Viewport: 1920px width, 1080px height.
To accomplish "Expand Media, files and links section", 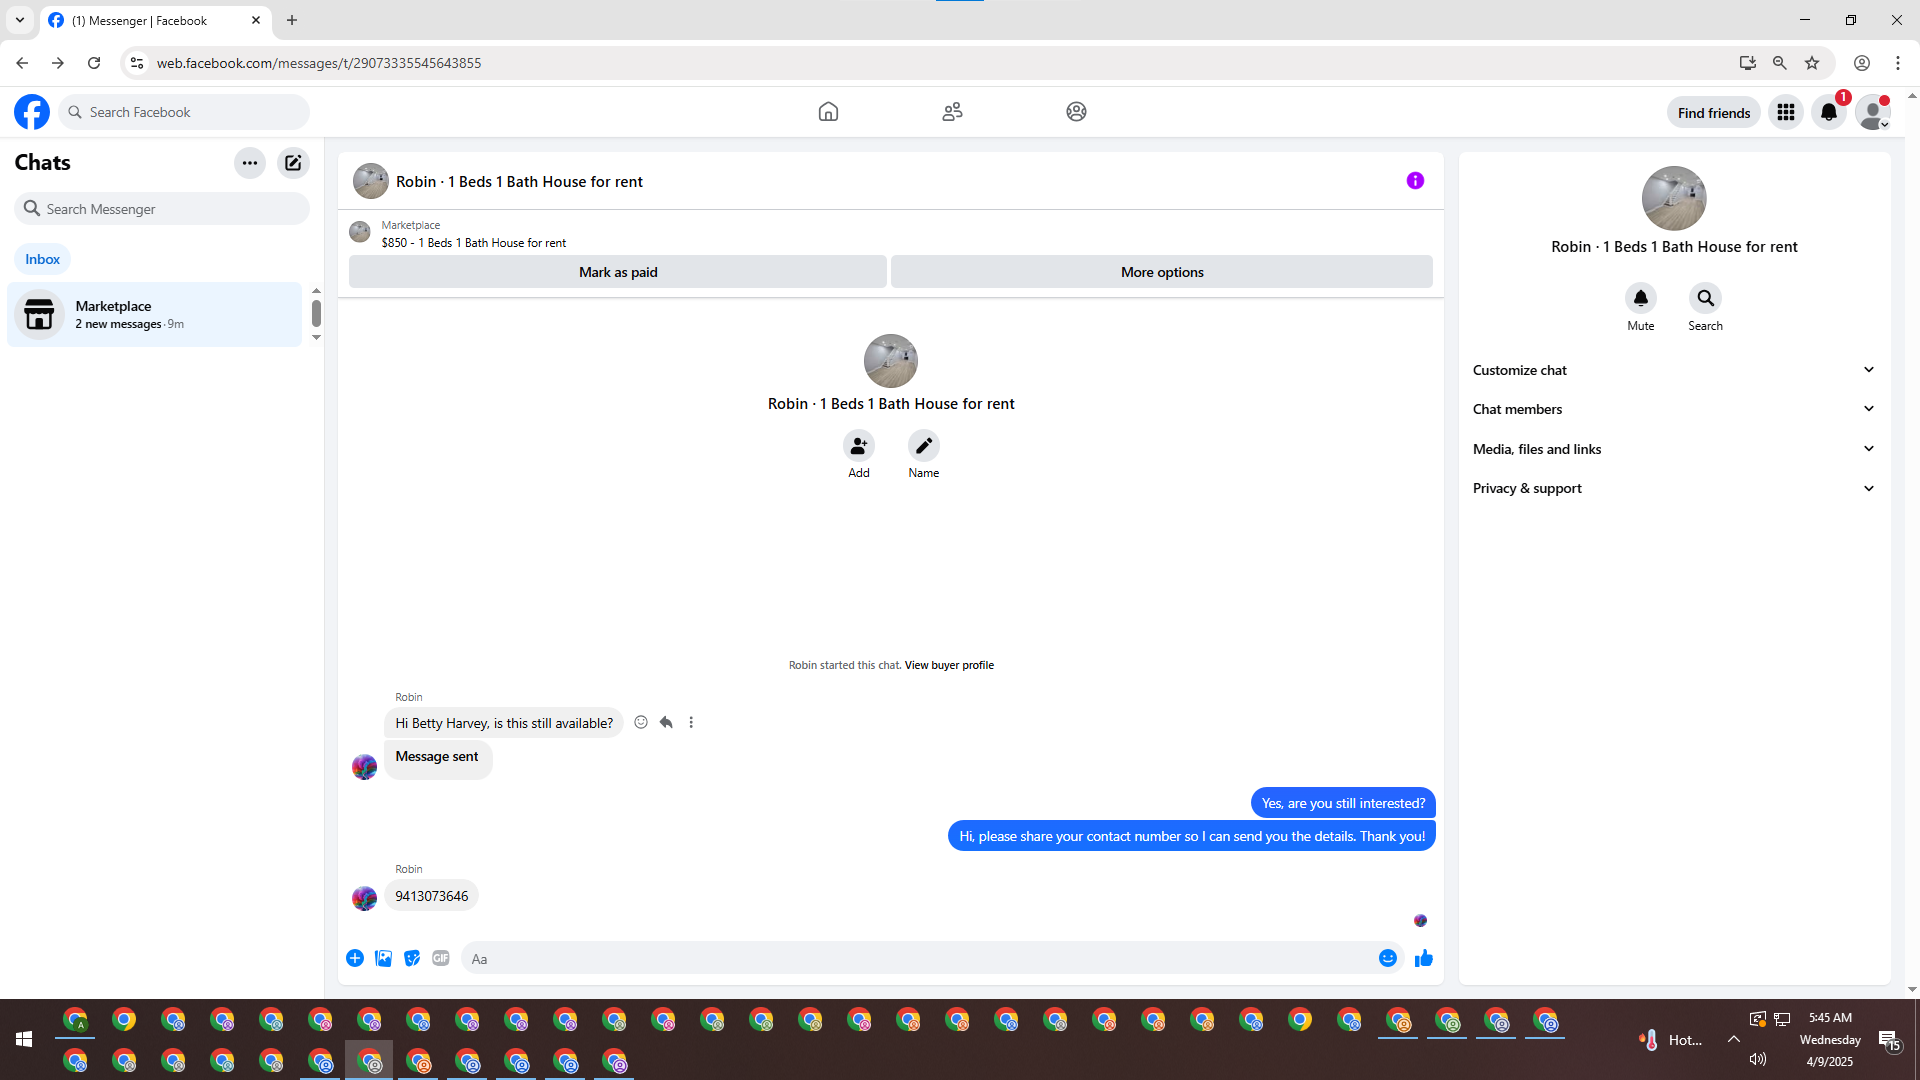I will click(1674, 449).
